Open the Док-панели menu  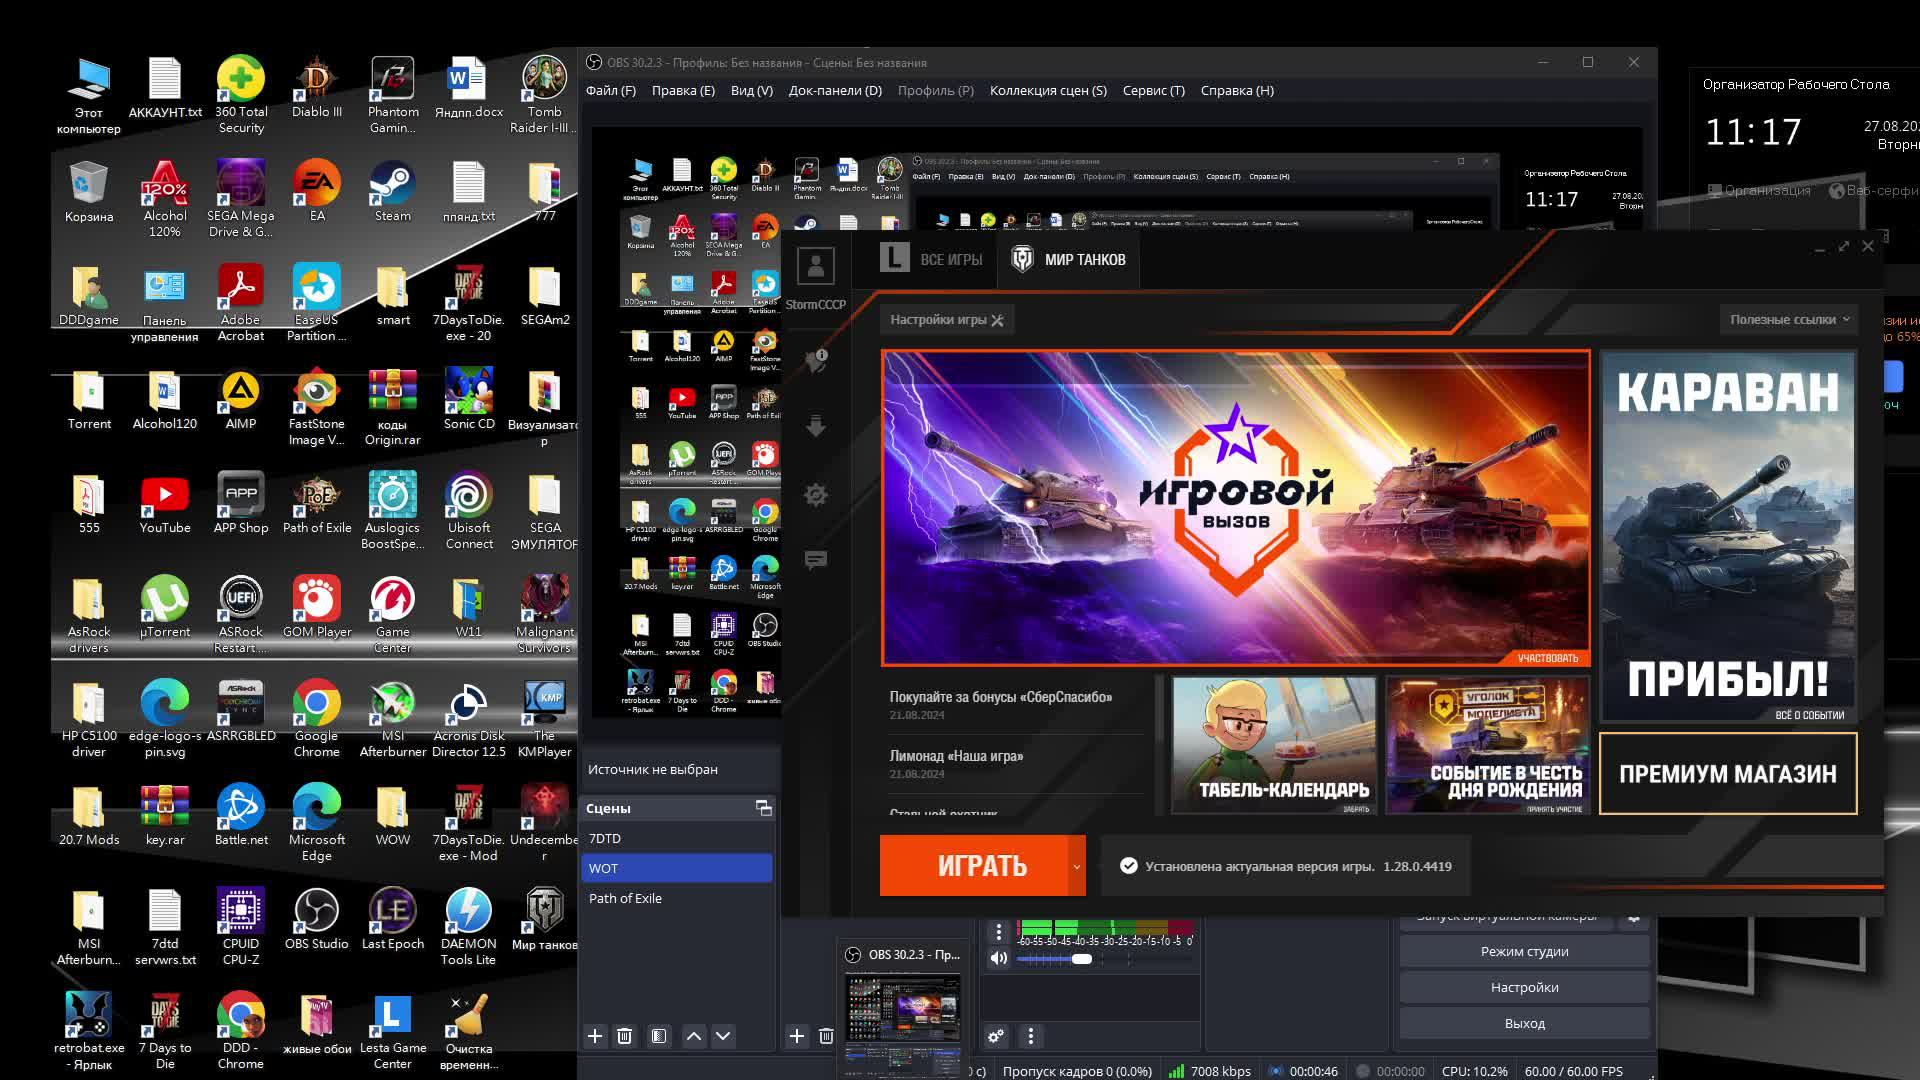point(834,90)
